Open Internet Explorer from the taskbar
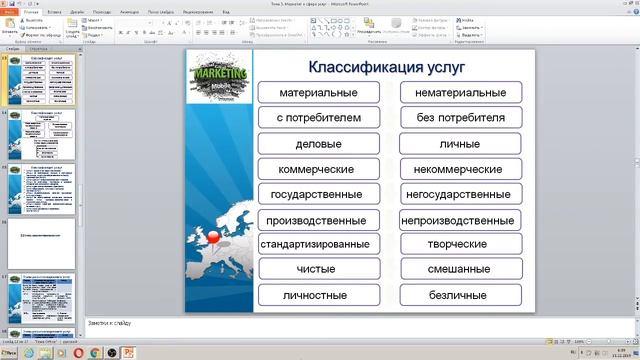 coord(29,353)
